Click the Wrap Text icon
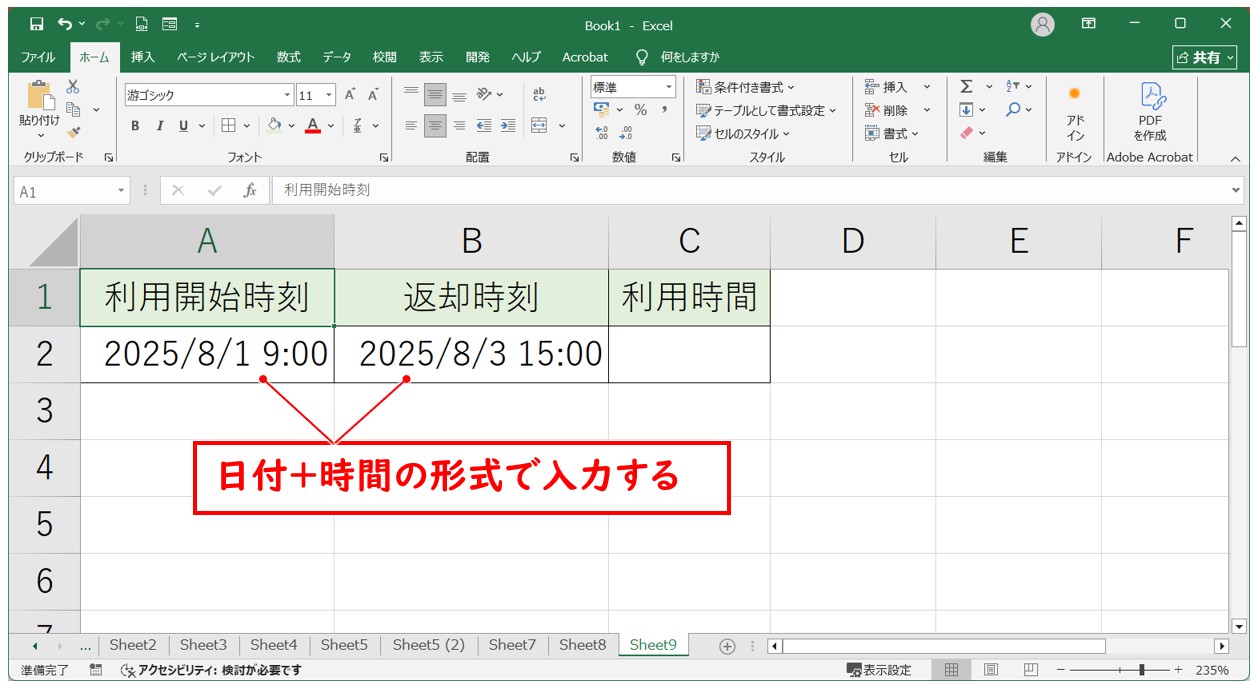The height and width of the screenshot is (688, 1257). click(540, 95)
